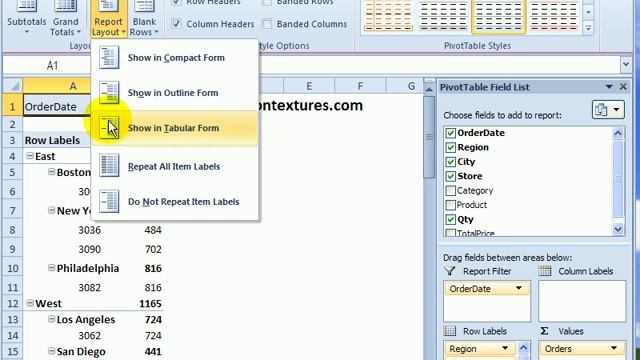Screen dimensions: 640x360
Task: Select the cell with store 3090
Action: tap(73, 249)
